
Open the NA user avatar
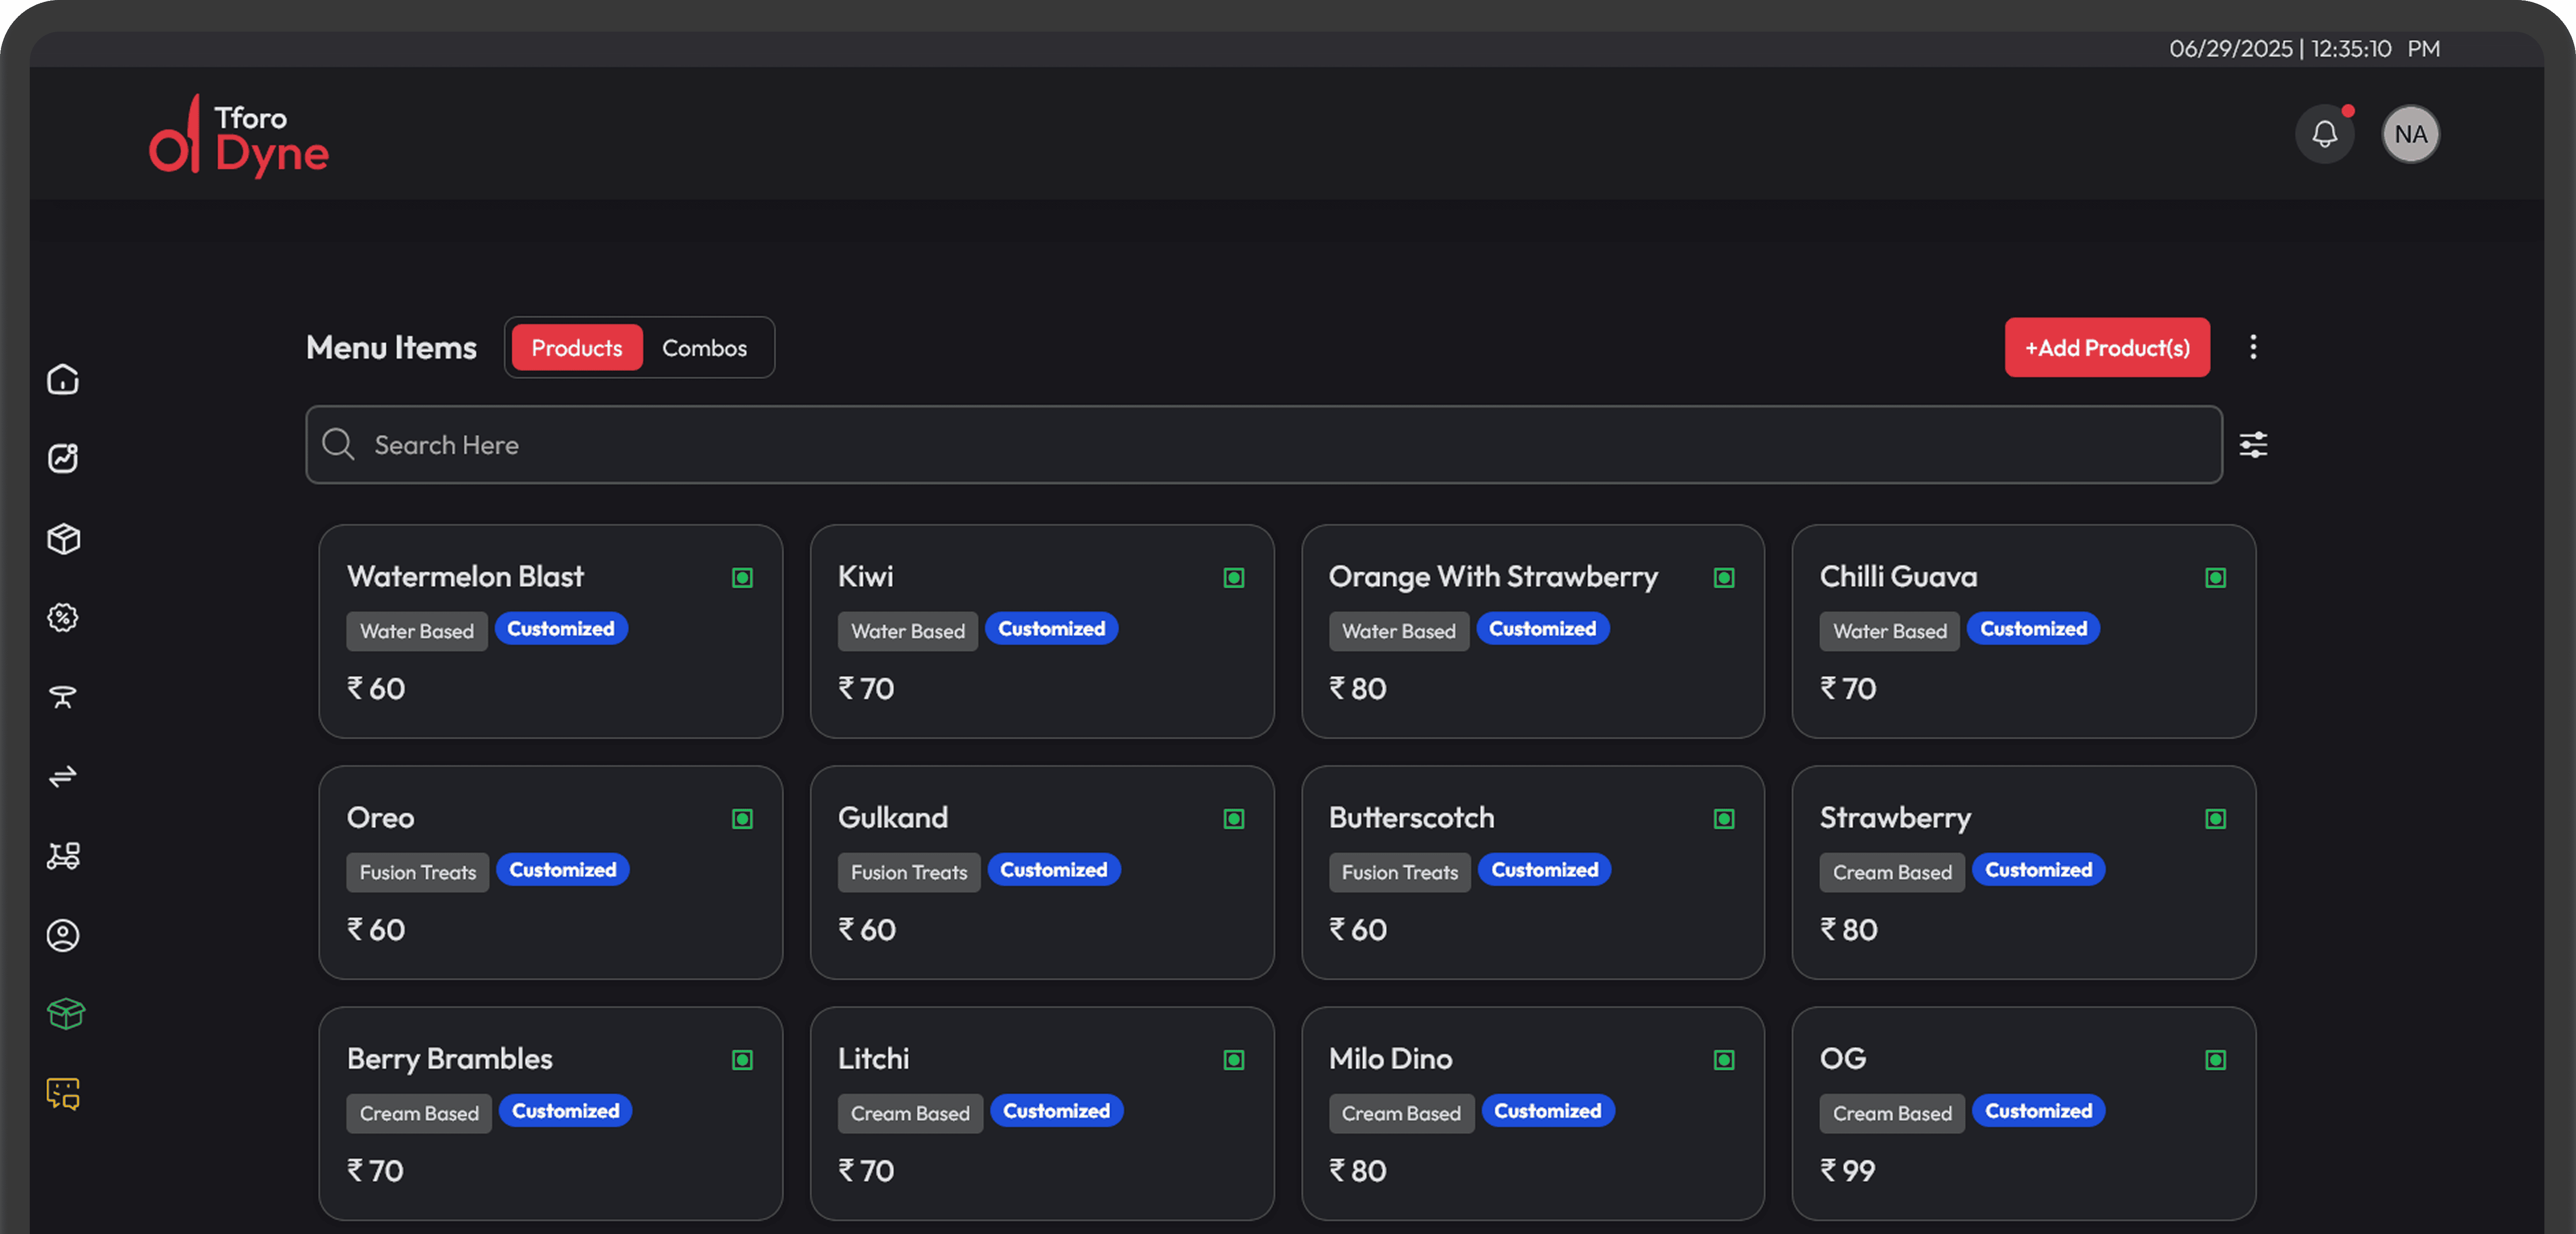click(2410, 134)
